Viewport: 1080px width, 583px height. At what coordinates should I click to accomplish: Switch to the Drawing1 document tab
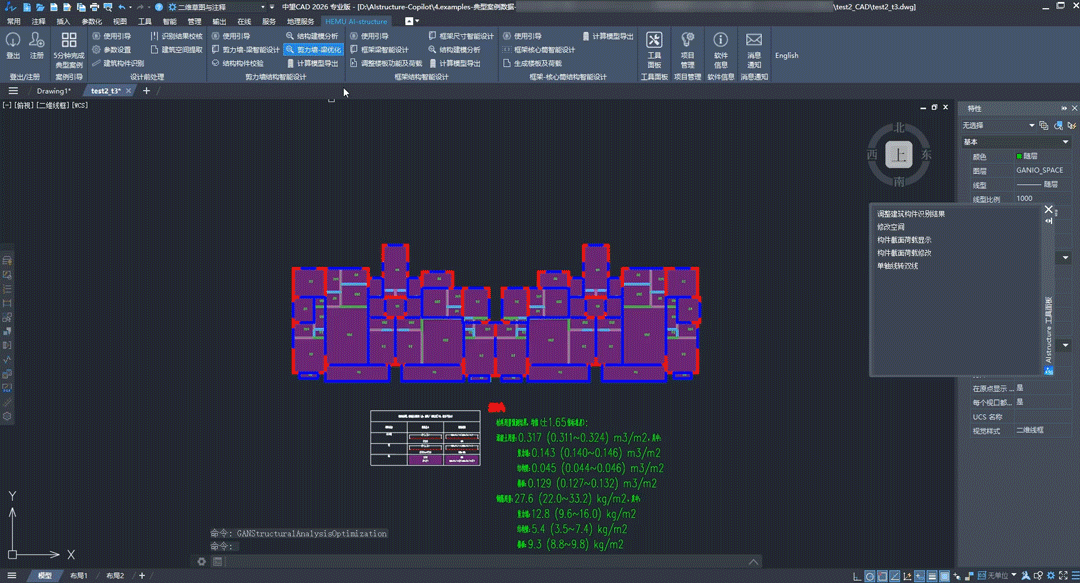(x=53, y=91)
